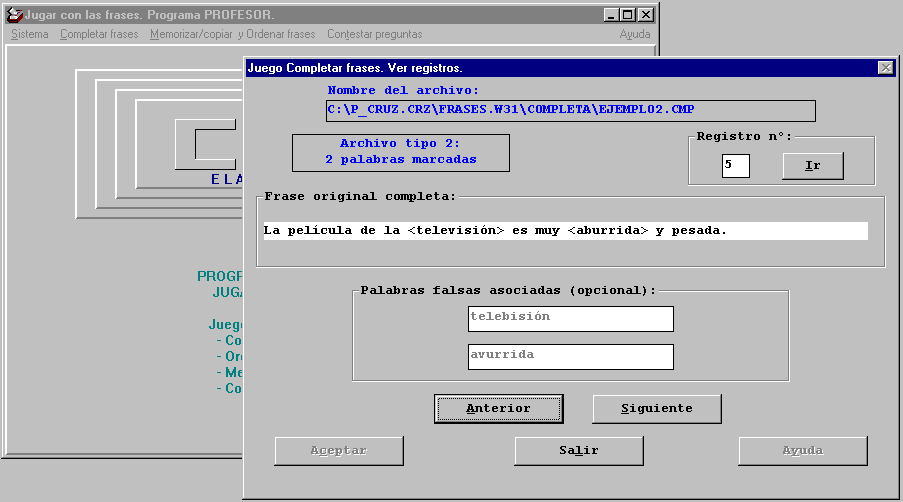Click the Aceptar button
Viewport: 903px width, 502px height.
pyautogui.click(x=339, y=451)
